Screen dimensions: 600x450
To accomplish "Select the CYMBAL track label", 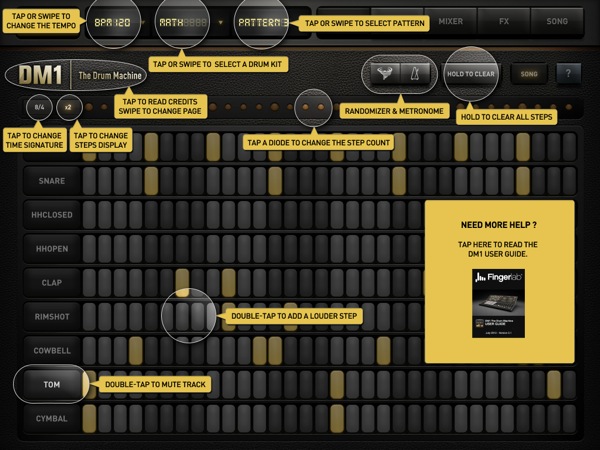I will click(x=52, y=418).
